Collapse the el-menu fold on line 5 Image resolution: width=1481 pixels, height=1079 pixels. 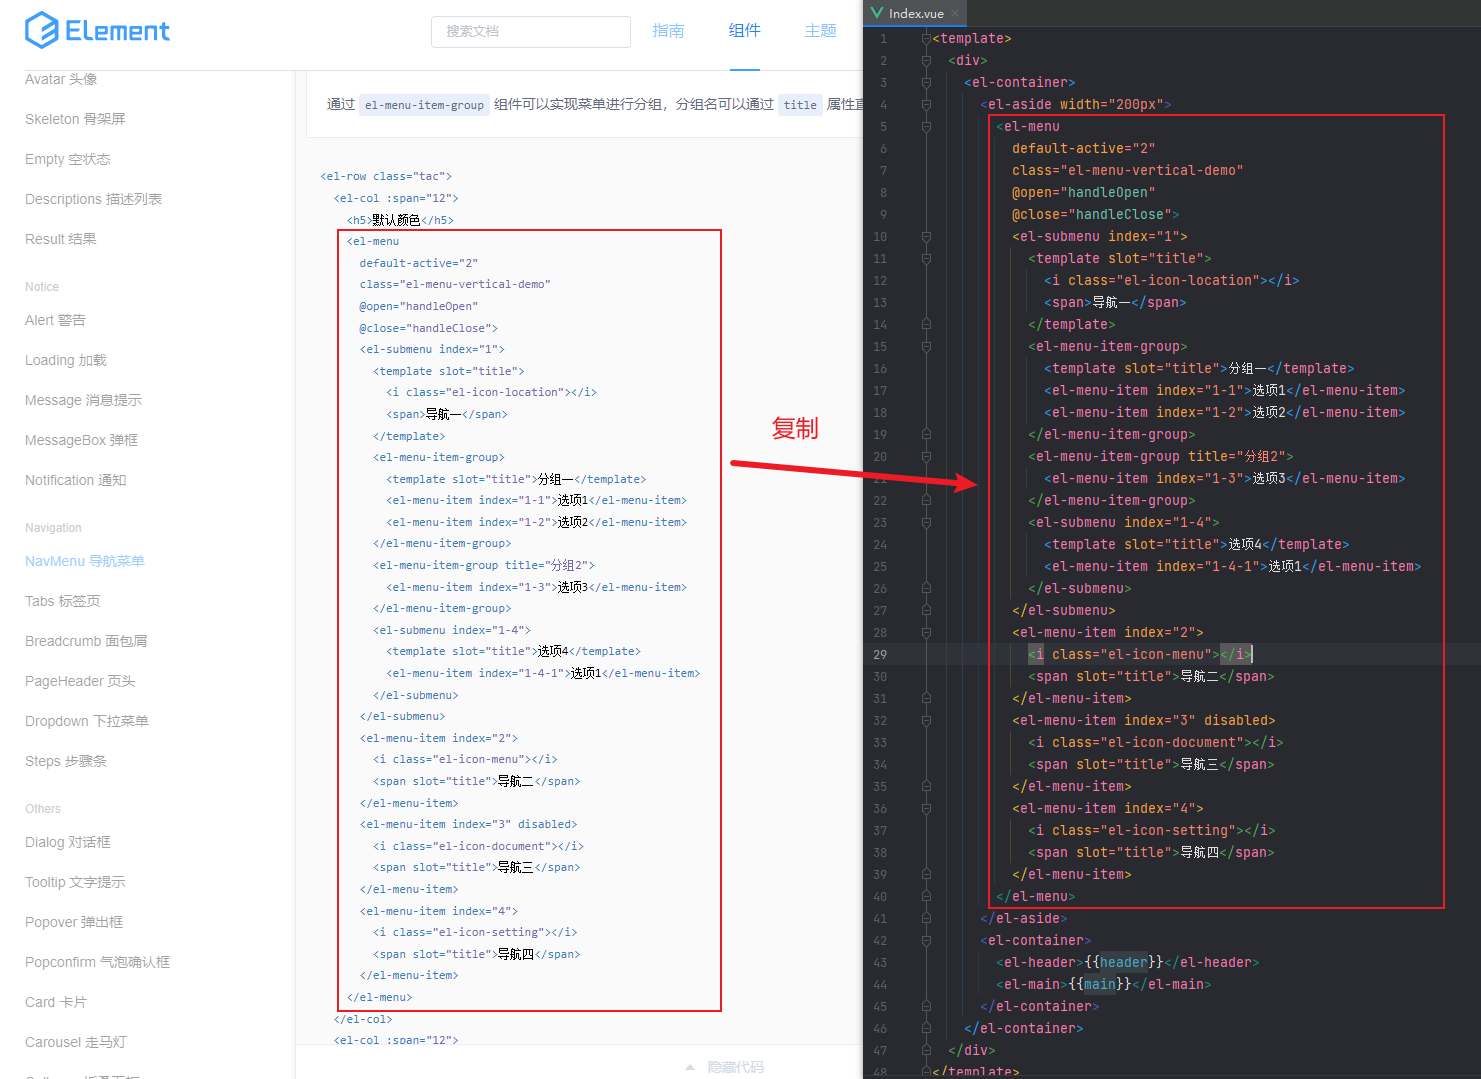pos(926,126)
